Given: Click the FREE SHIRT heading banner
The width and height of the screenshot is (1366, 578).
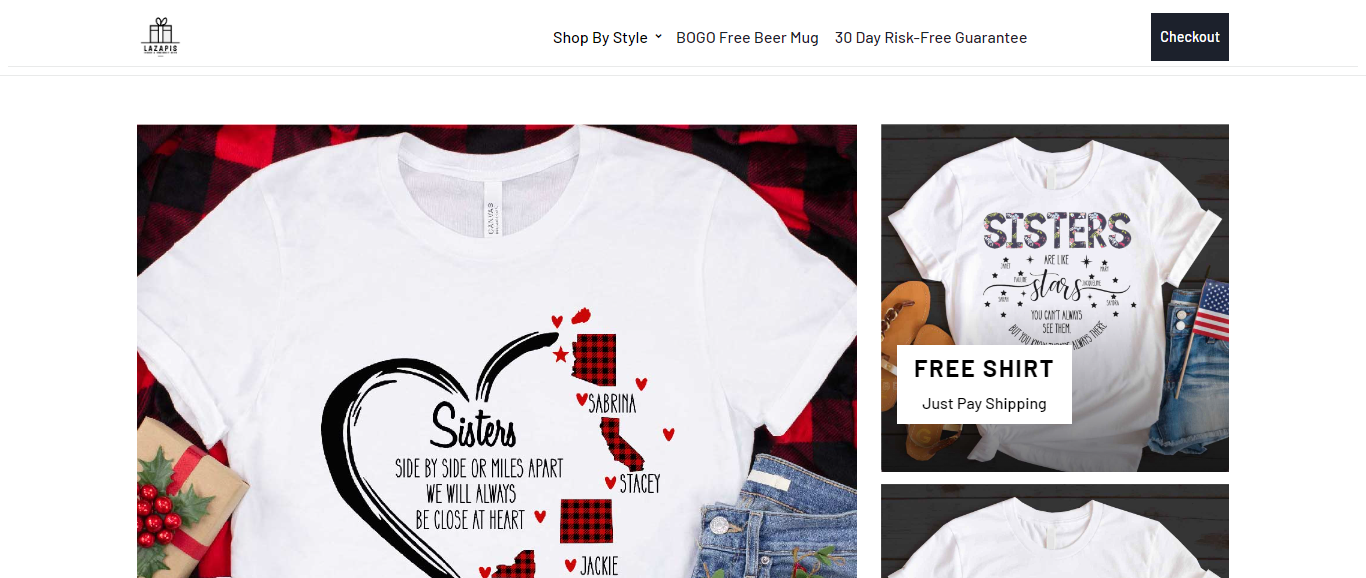Looking at the screenshot, I should pos(984,369).
